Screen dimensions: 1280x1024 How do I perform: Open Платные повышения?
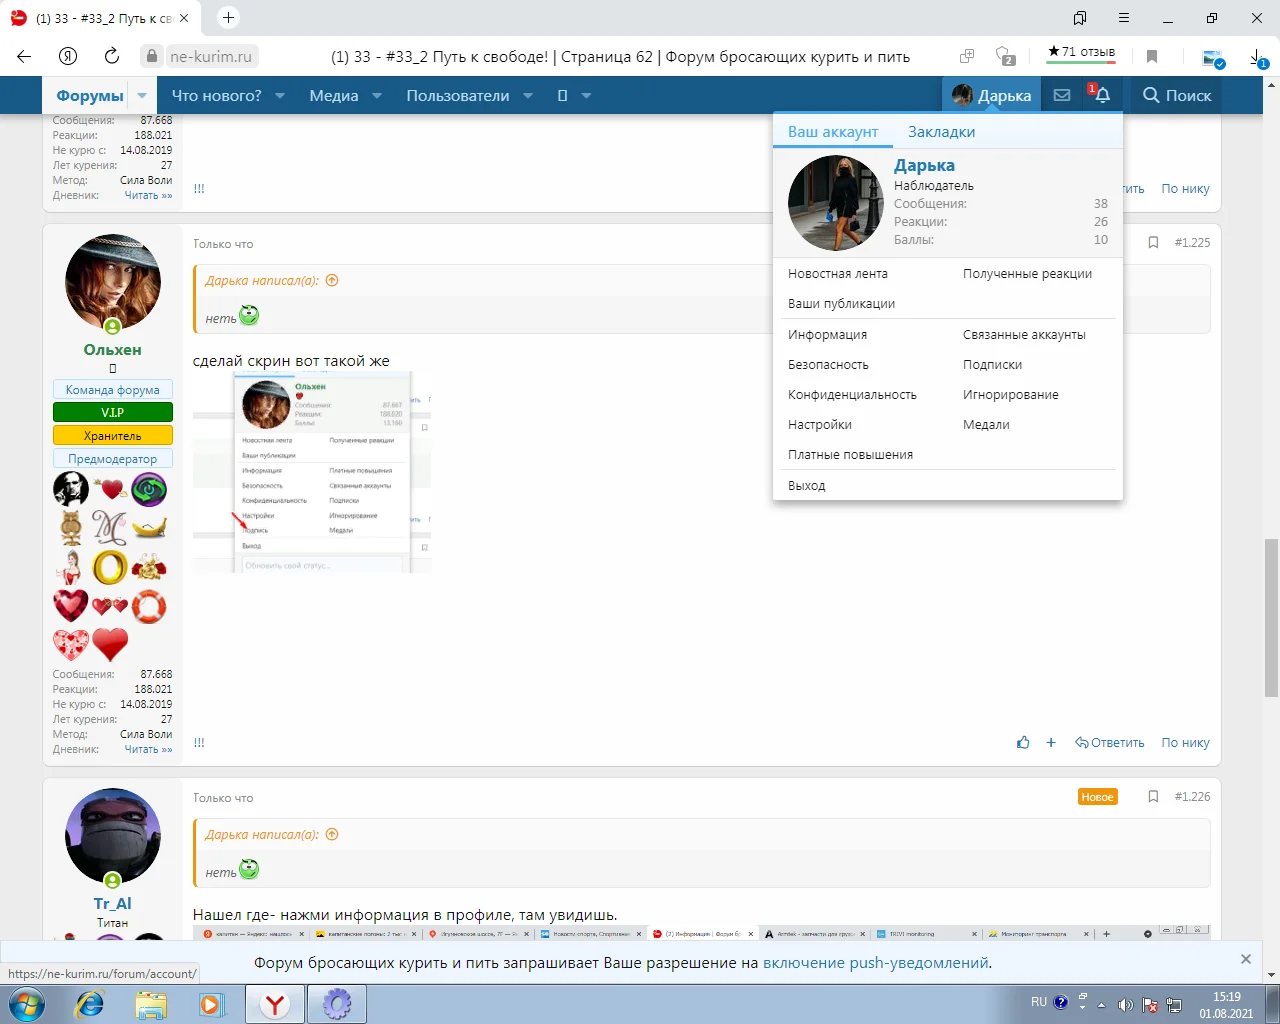tap(850, 455)
